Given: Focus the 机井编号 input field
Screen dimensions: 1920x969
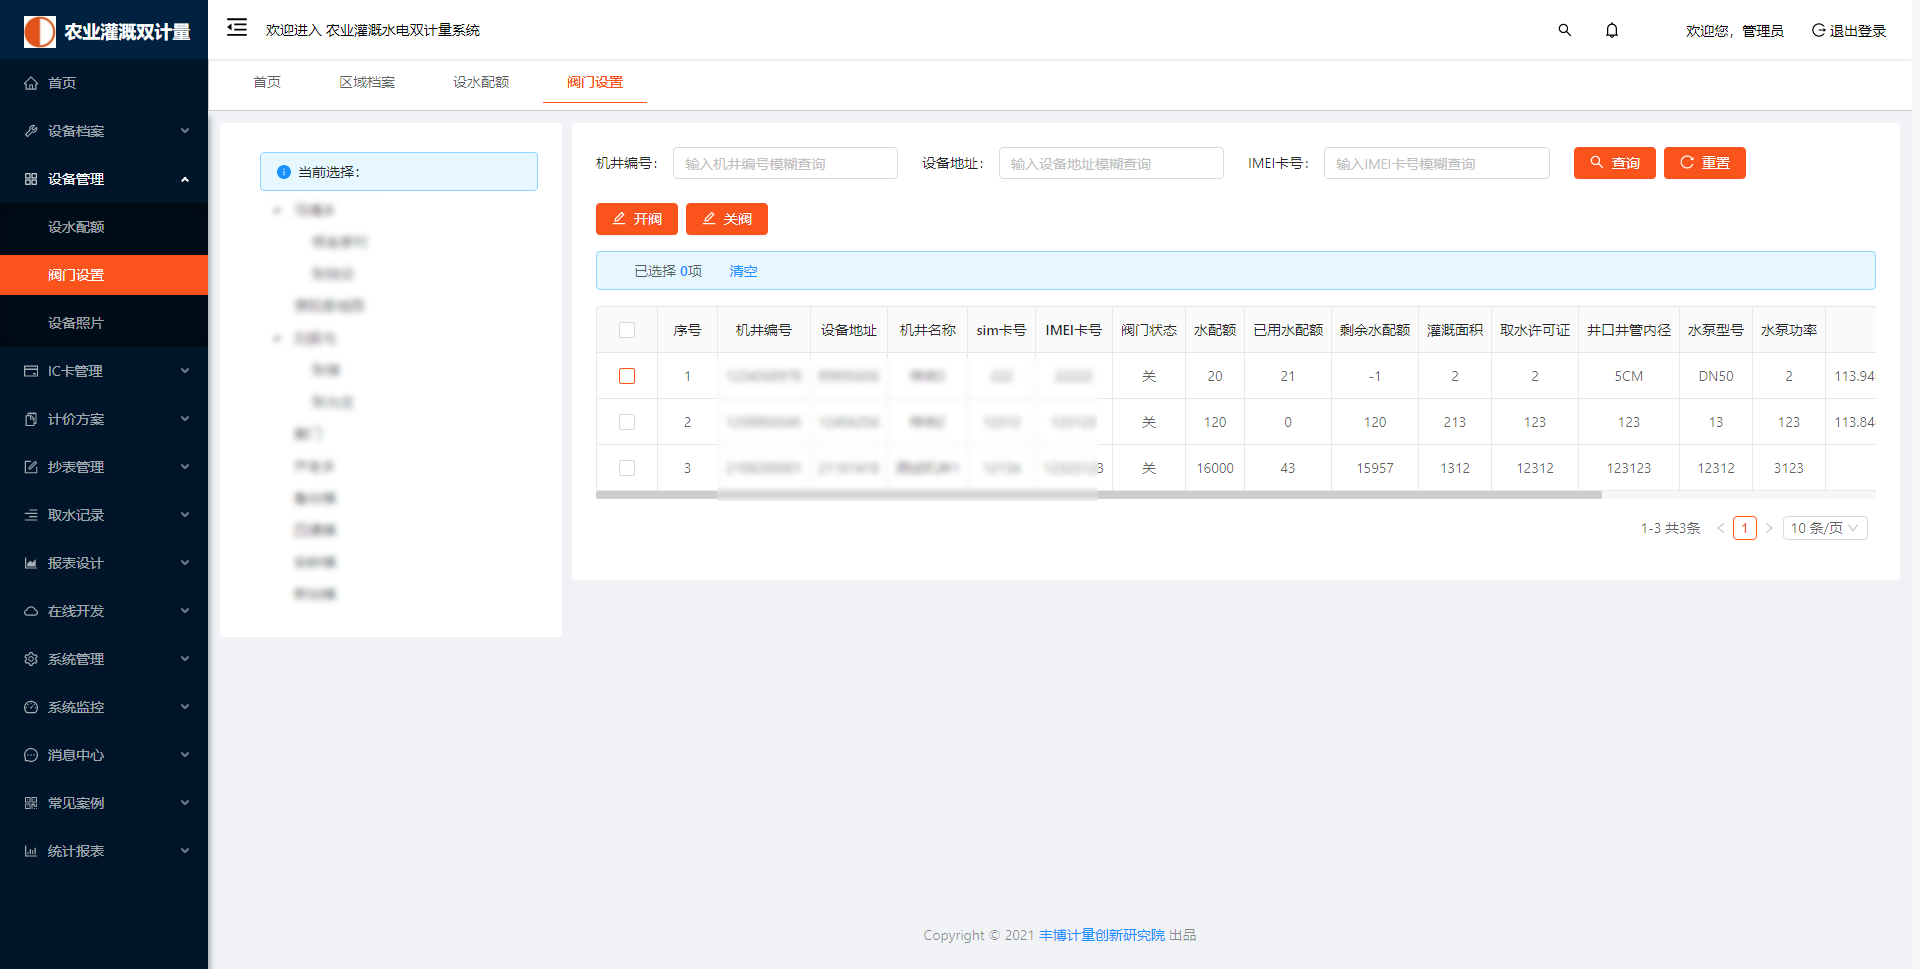Looking at the screenshot, I should pyautogui.click(x=785, y=163).
